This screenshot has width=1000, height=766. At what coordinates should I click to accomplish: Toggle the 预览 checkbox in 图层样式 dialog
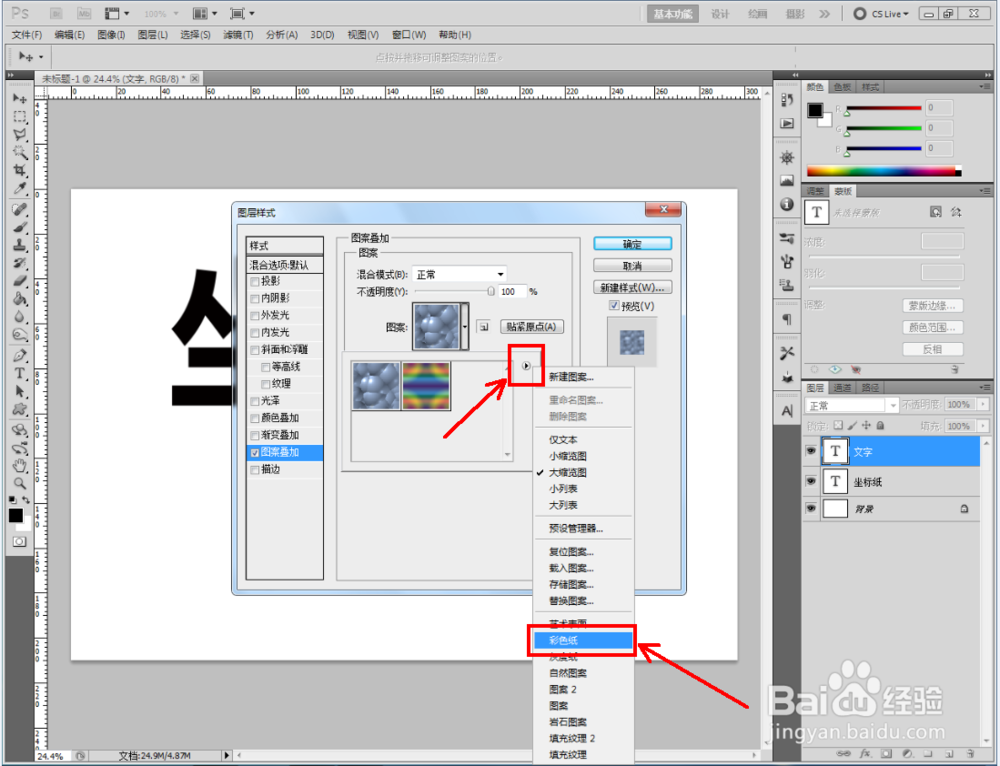point(613,306)
